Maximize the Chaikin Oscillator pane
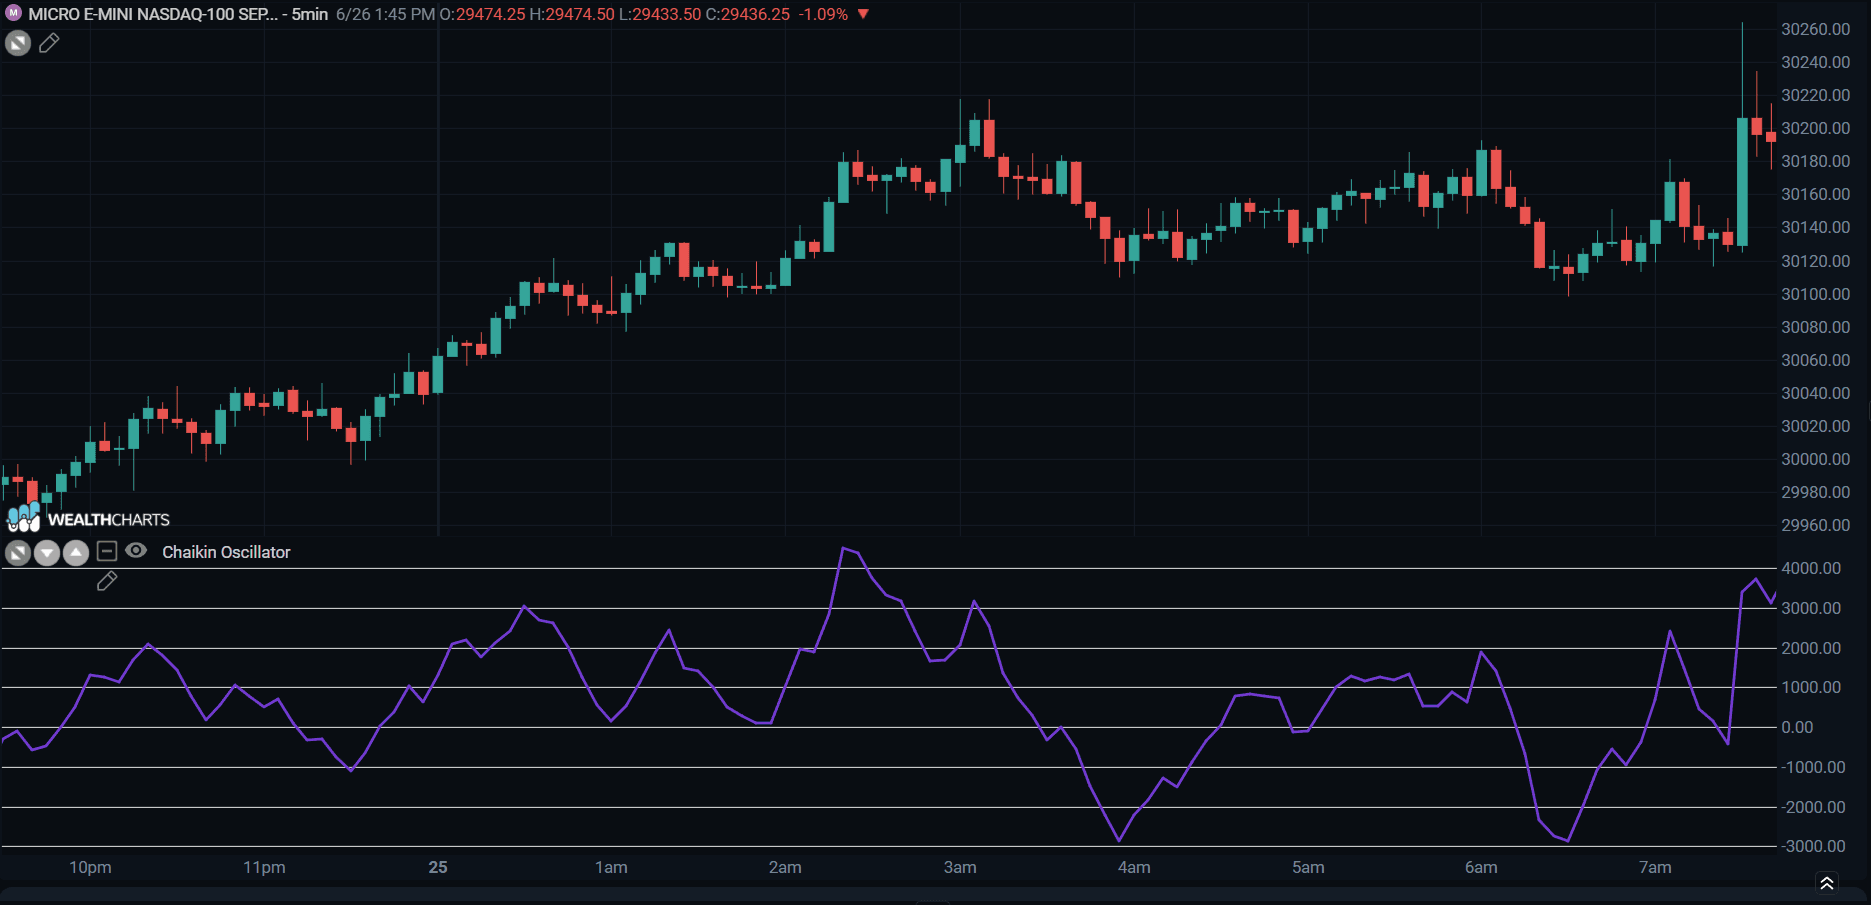Image resolution: width=1871 pixels, height=905 pixels. (x=18, y=552)
